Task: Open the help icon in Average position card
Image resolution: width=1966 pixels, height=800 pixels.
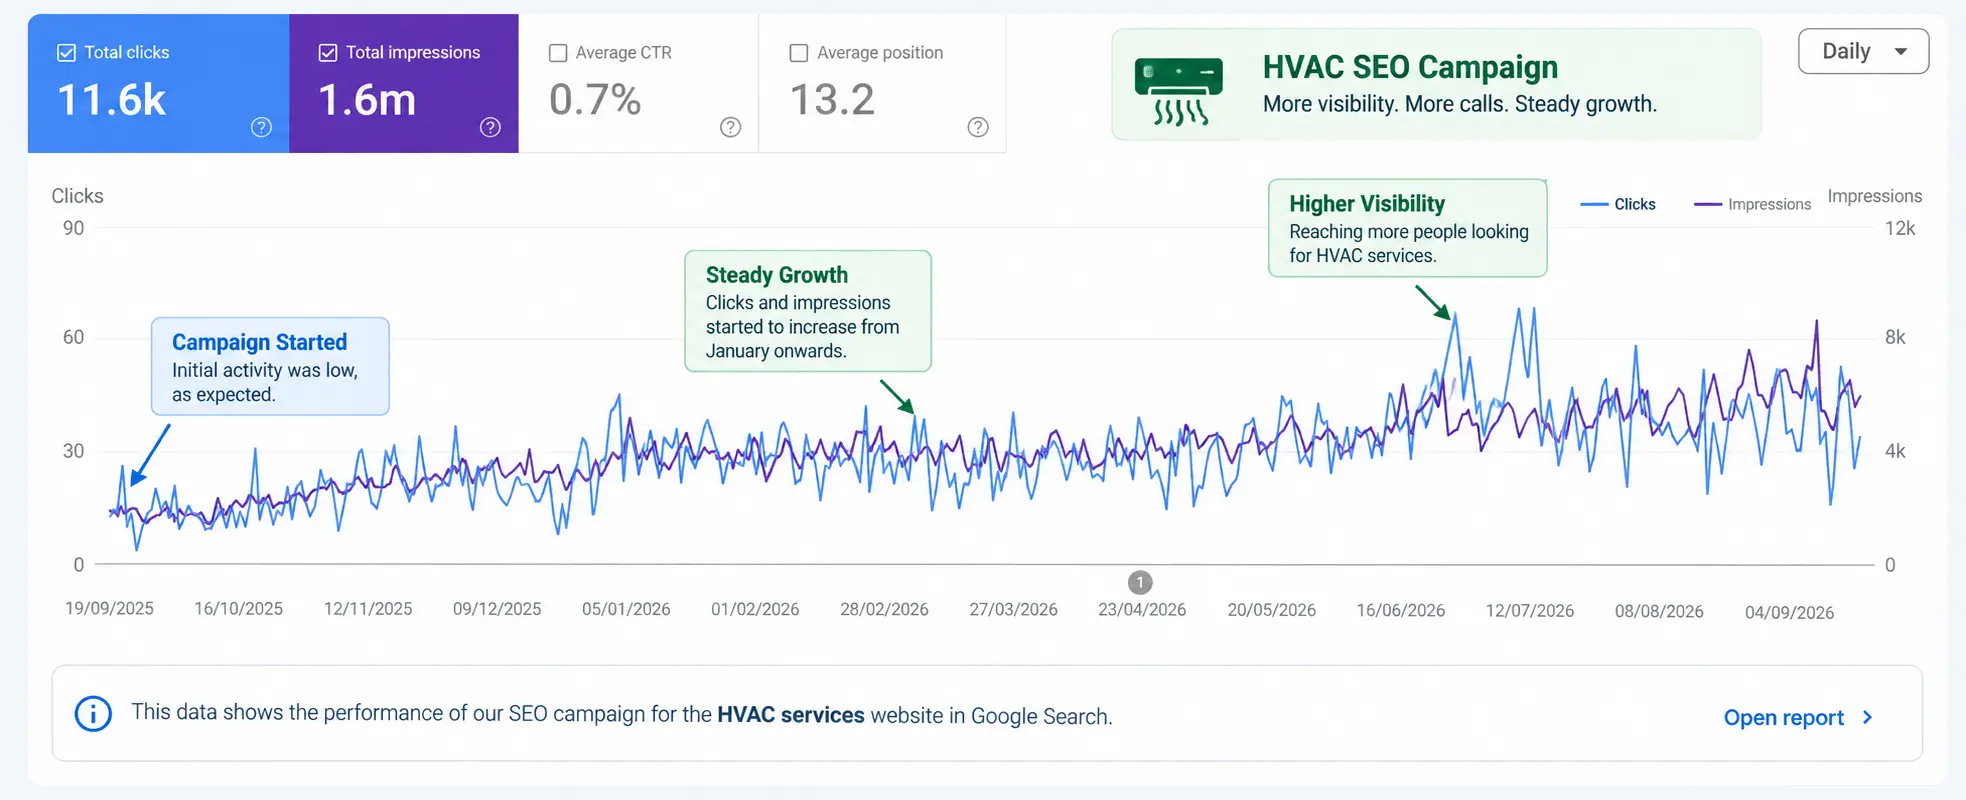Action: point(978,127)
